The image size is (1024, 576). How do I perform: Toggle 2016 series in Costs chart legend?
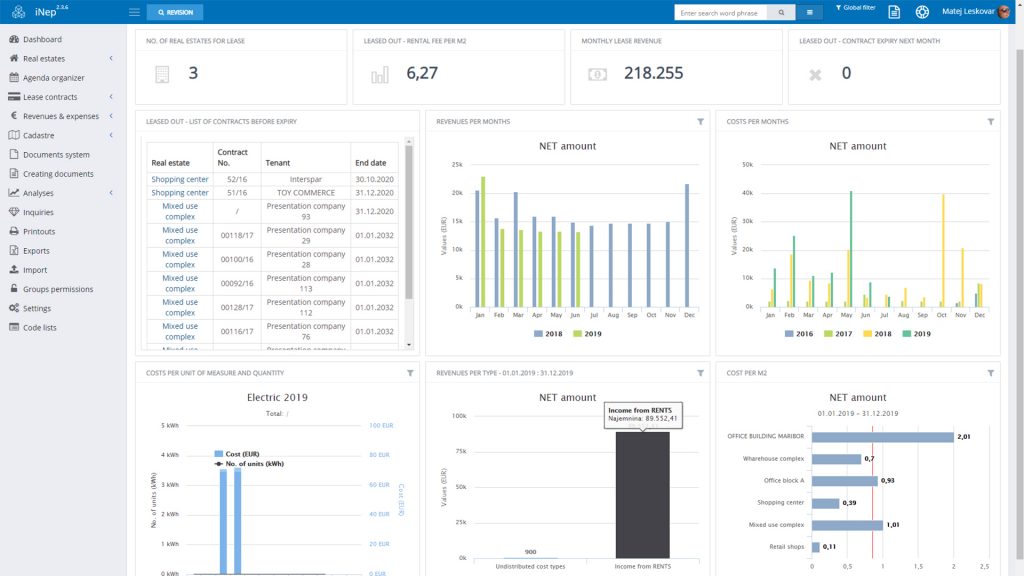(798, 334)
